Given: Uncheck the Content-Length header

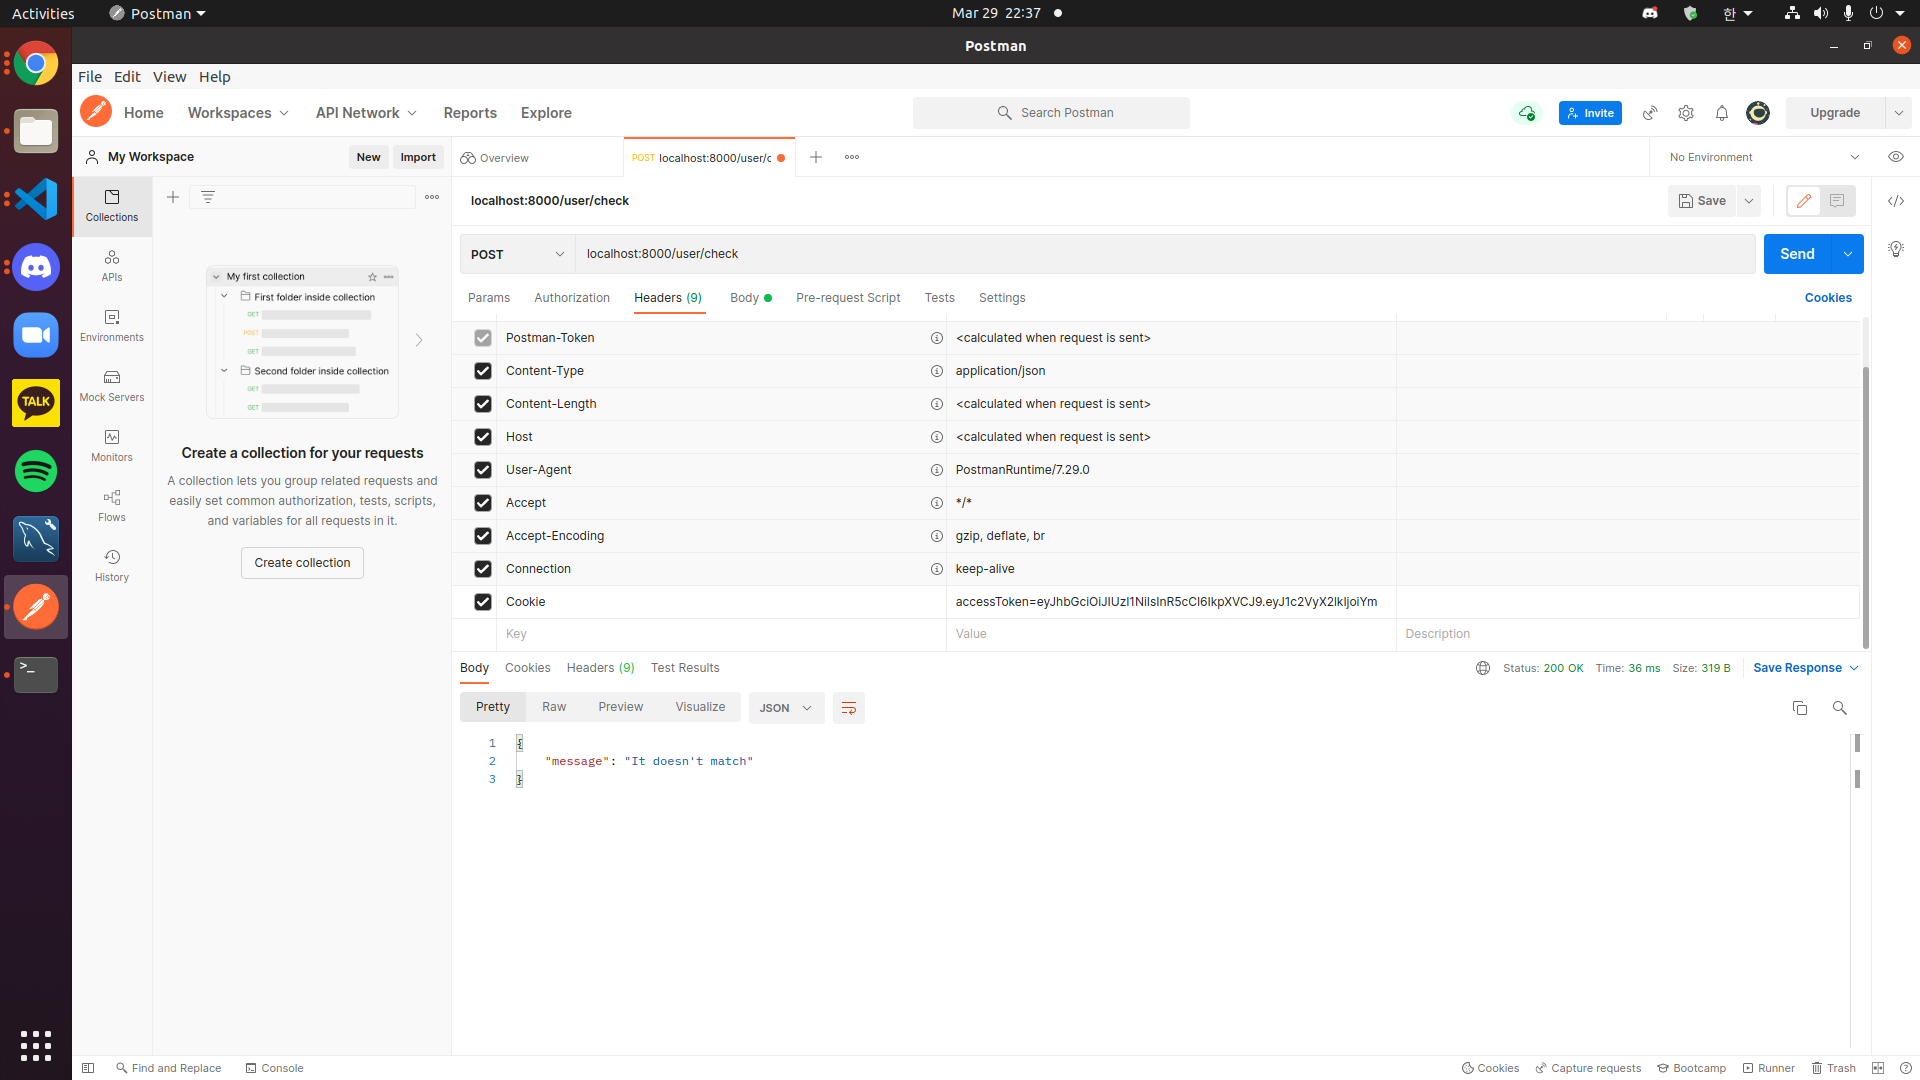Looking at the screenshot, I should point(483,404).
